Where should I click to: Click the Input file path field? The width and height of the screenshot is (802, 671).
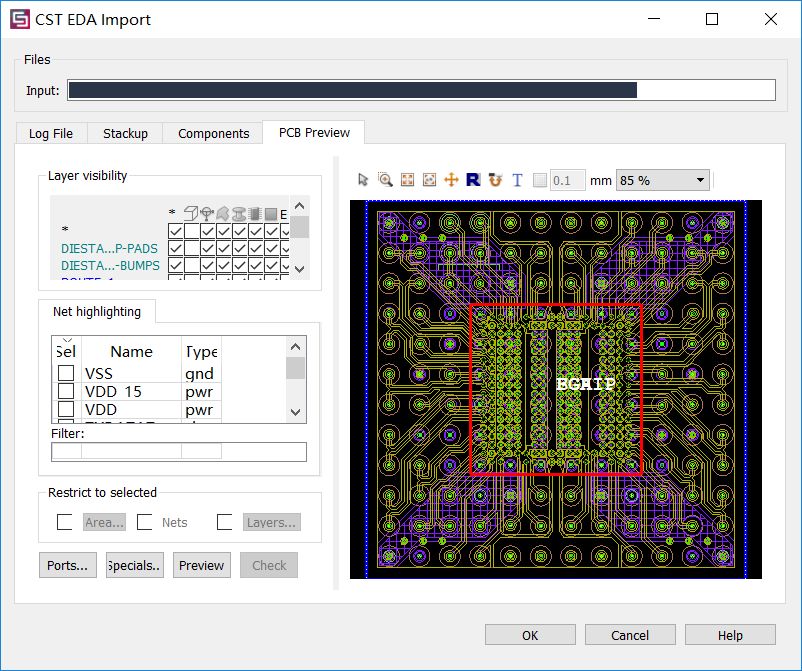[421, 90]
